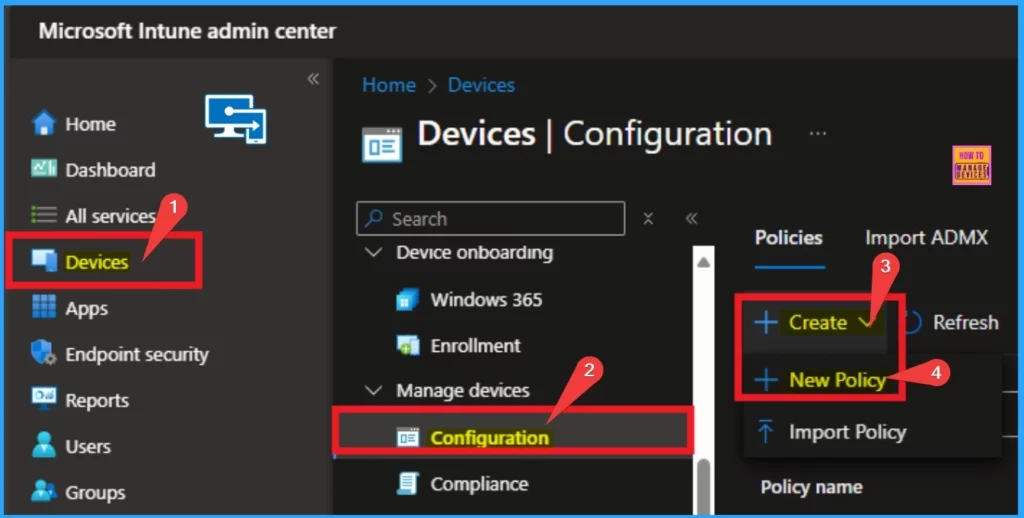Open Windows 365 menu entry
The width and height of the screenshot is (1024, 518).
486,300
